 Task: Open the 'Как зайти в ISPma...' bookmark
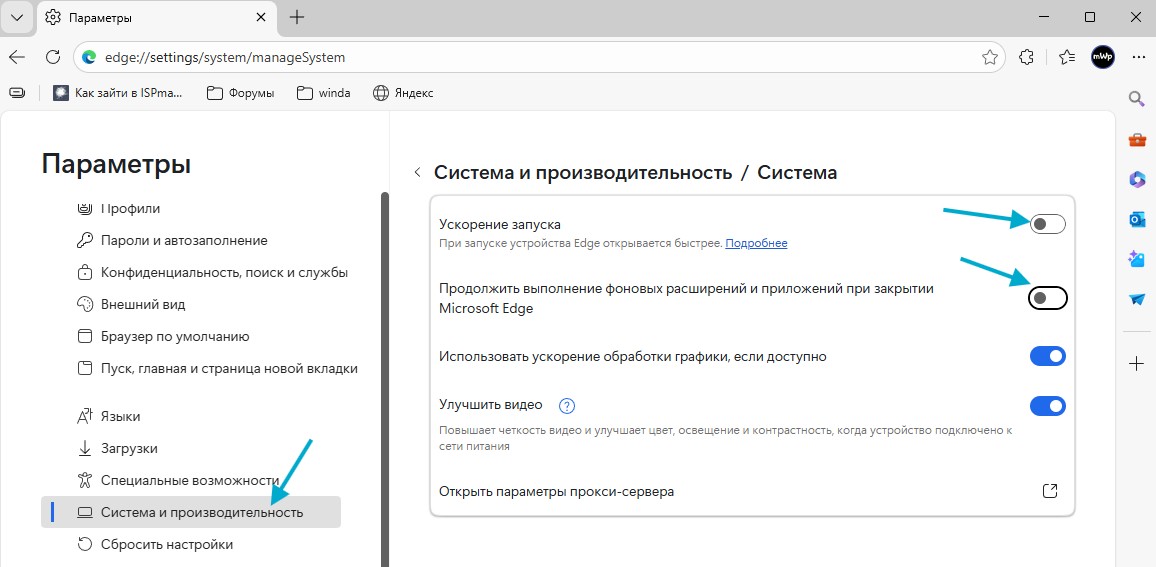[118, 93]
